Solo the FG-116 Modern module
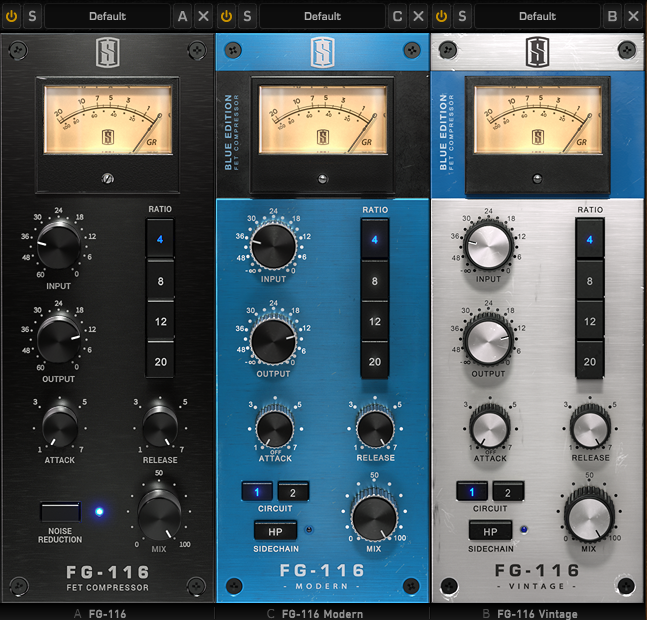647x620 pixels. pos(247,16)
